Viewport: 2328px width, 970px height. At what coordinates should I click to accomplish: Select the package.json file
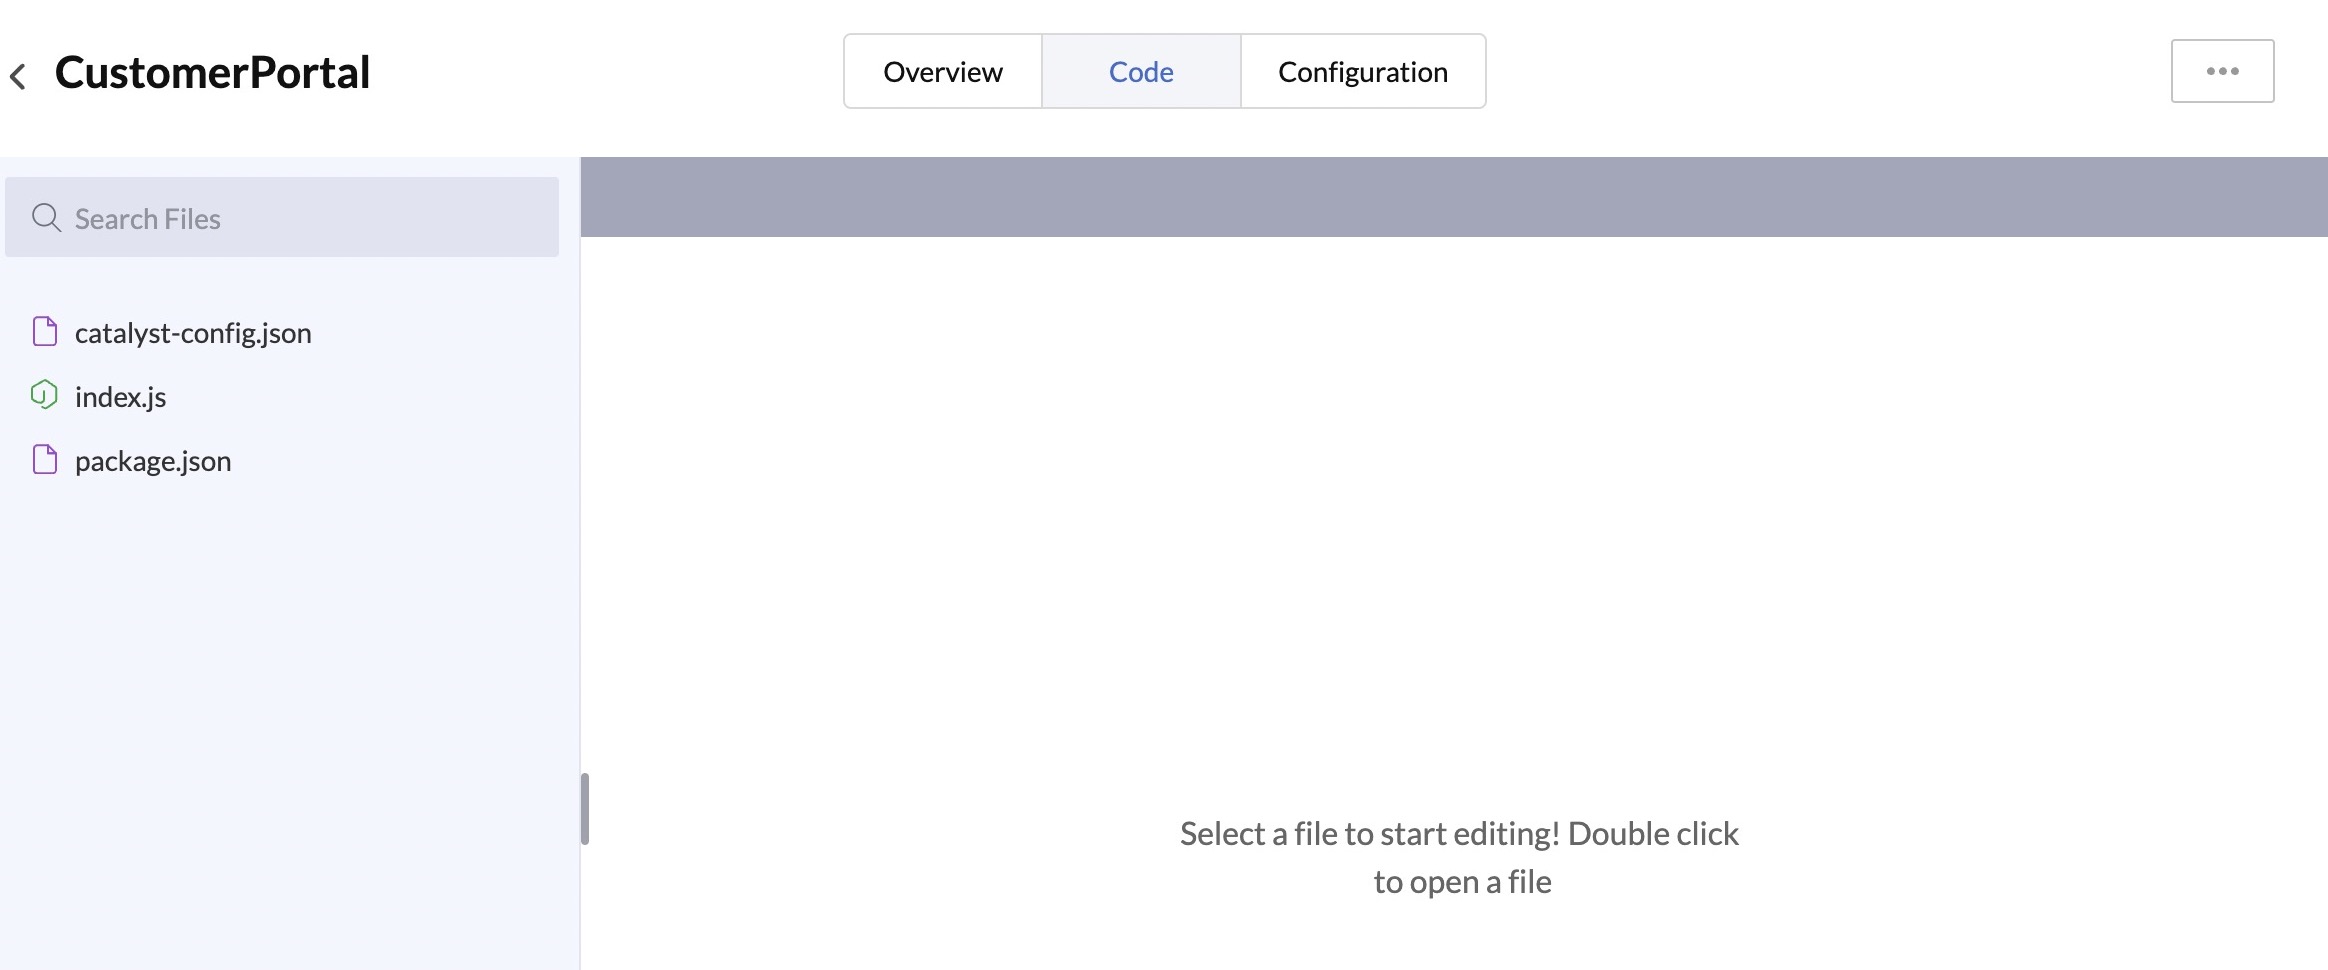(152, 460)
